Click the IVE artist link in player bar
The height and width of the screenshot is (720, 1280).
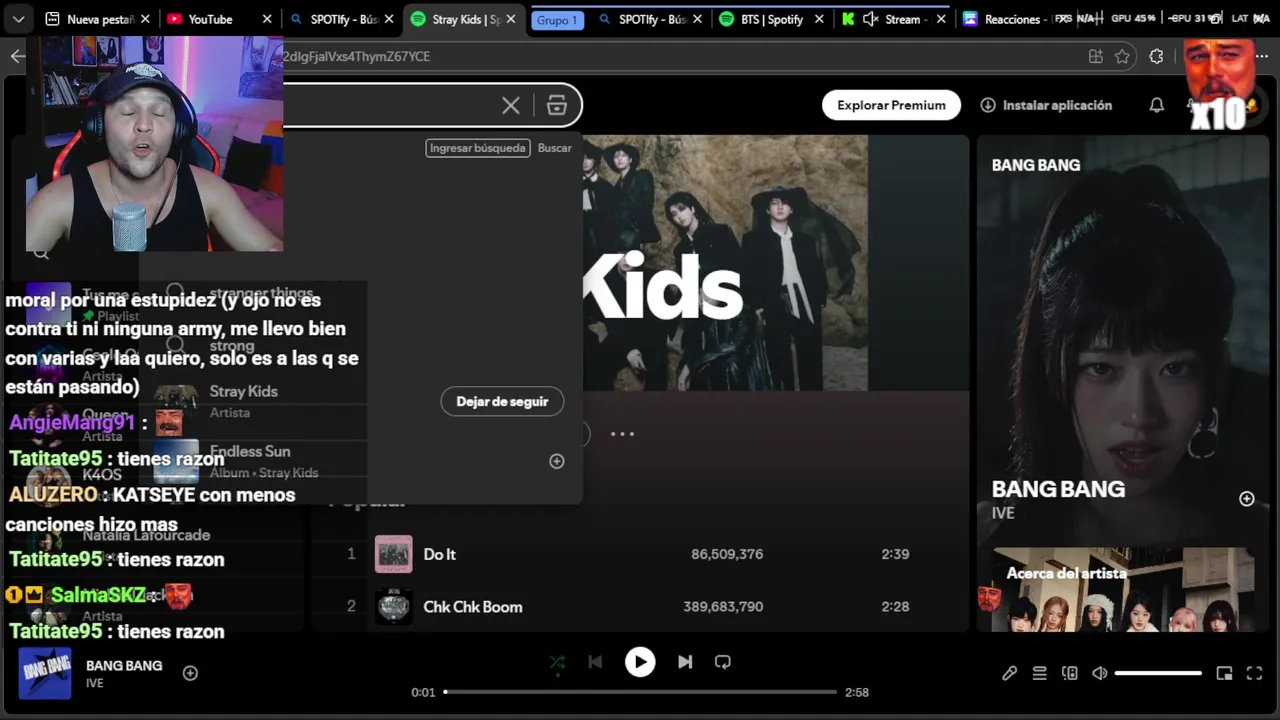(x=94, y=684)
